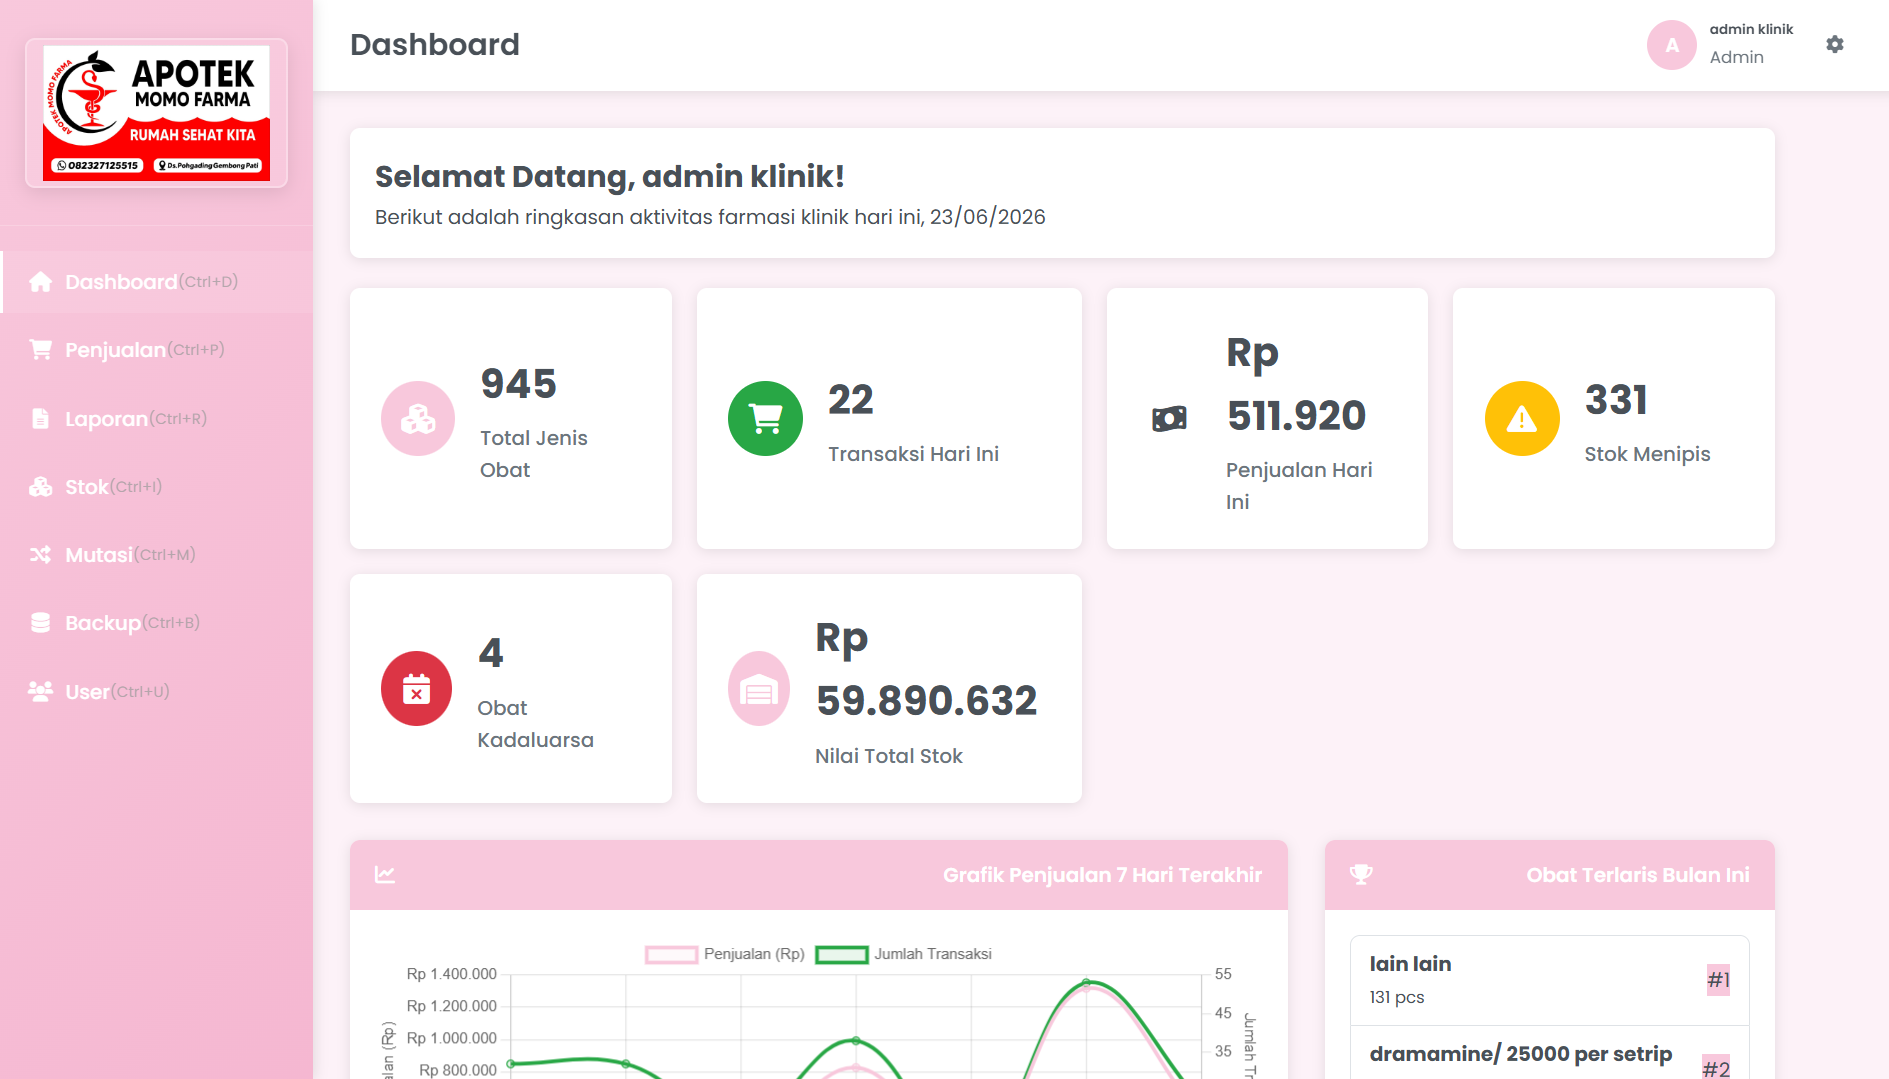Open the Dashboard menu item
The width and height of the screenshot is (1889, 1079).
pos(156,282)
